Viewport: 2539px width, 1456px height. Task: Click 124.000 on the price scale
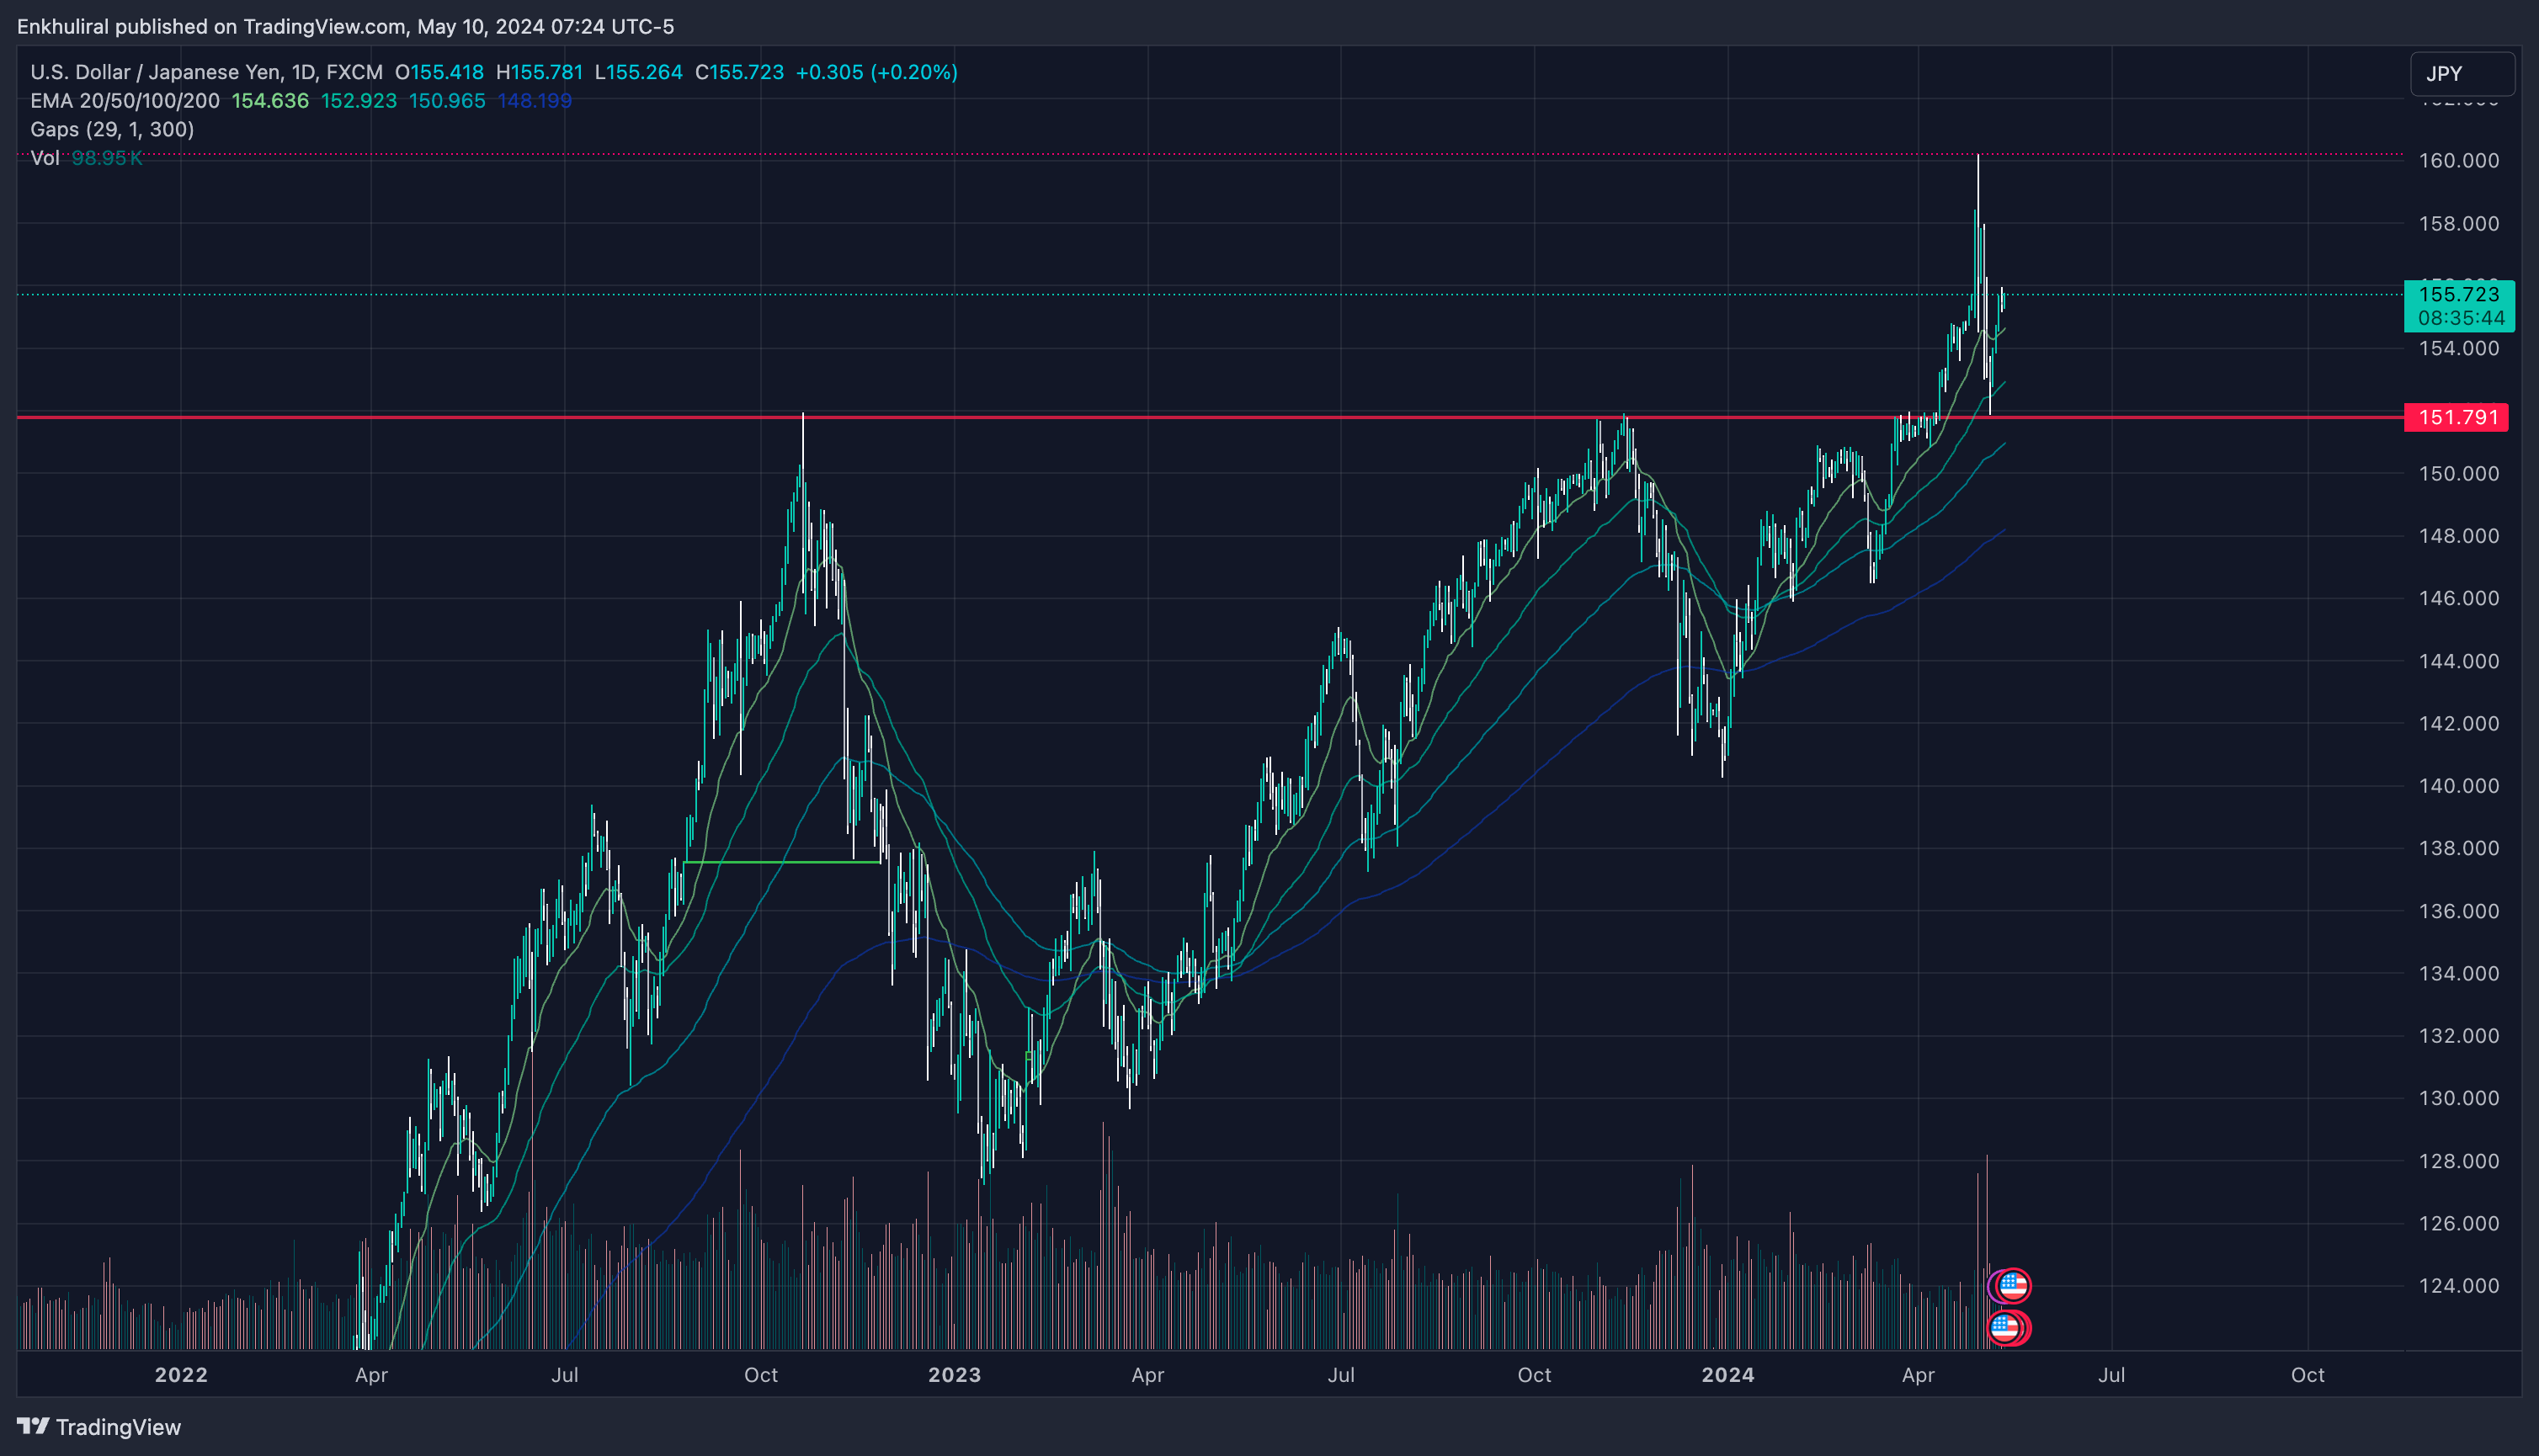(x=2458, y=1286)
